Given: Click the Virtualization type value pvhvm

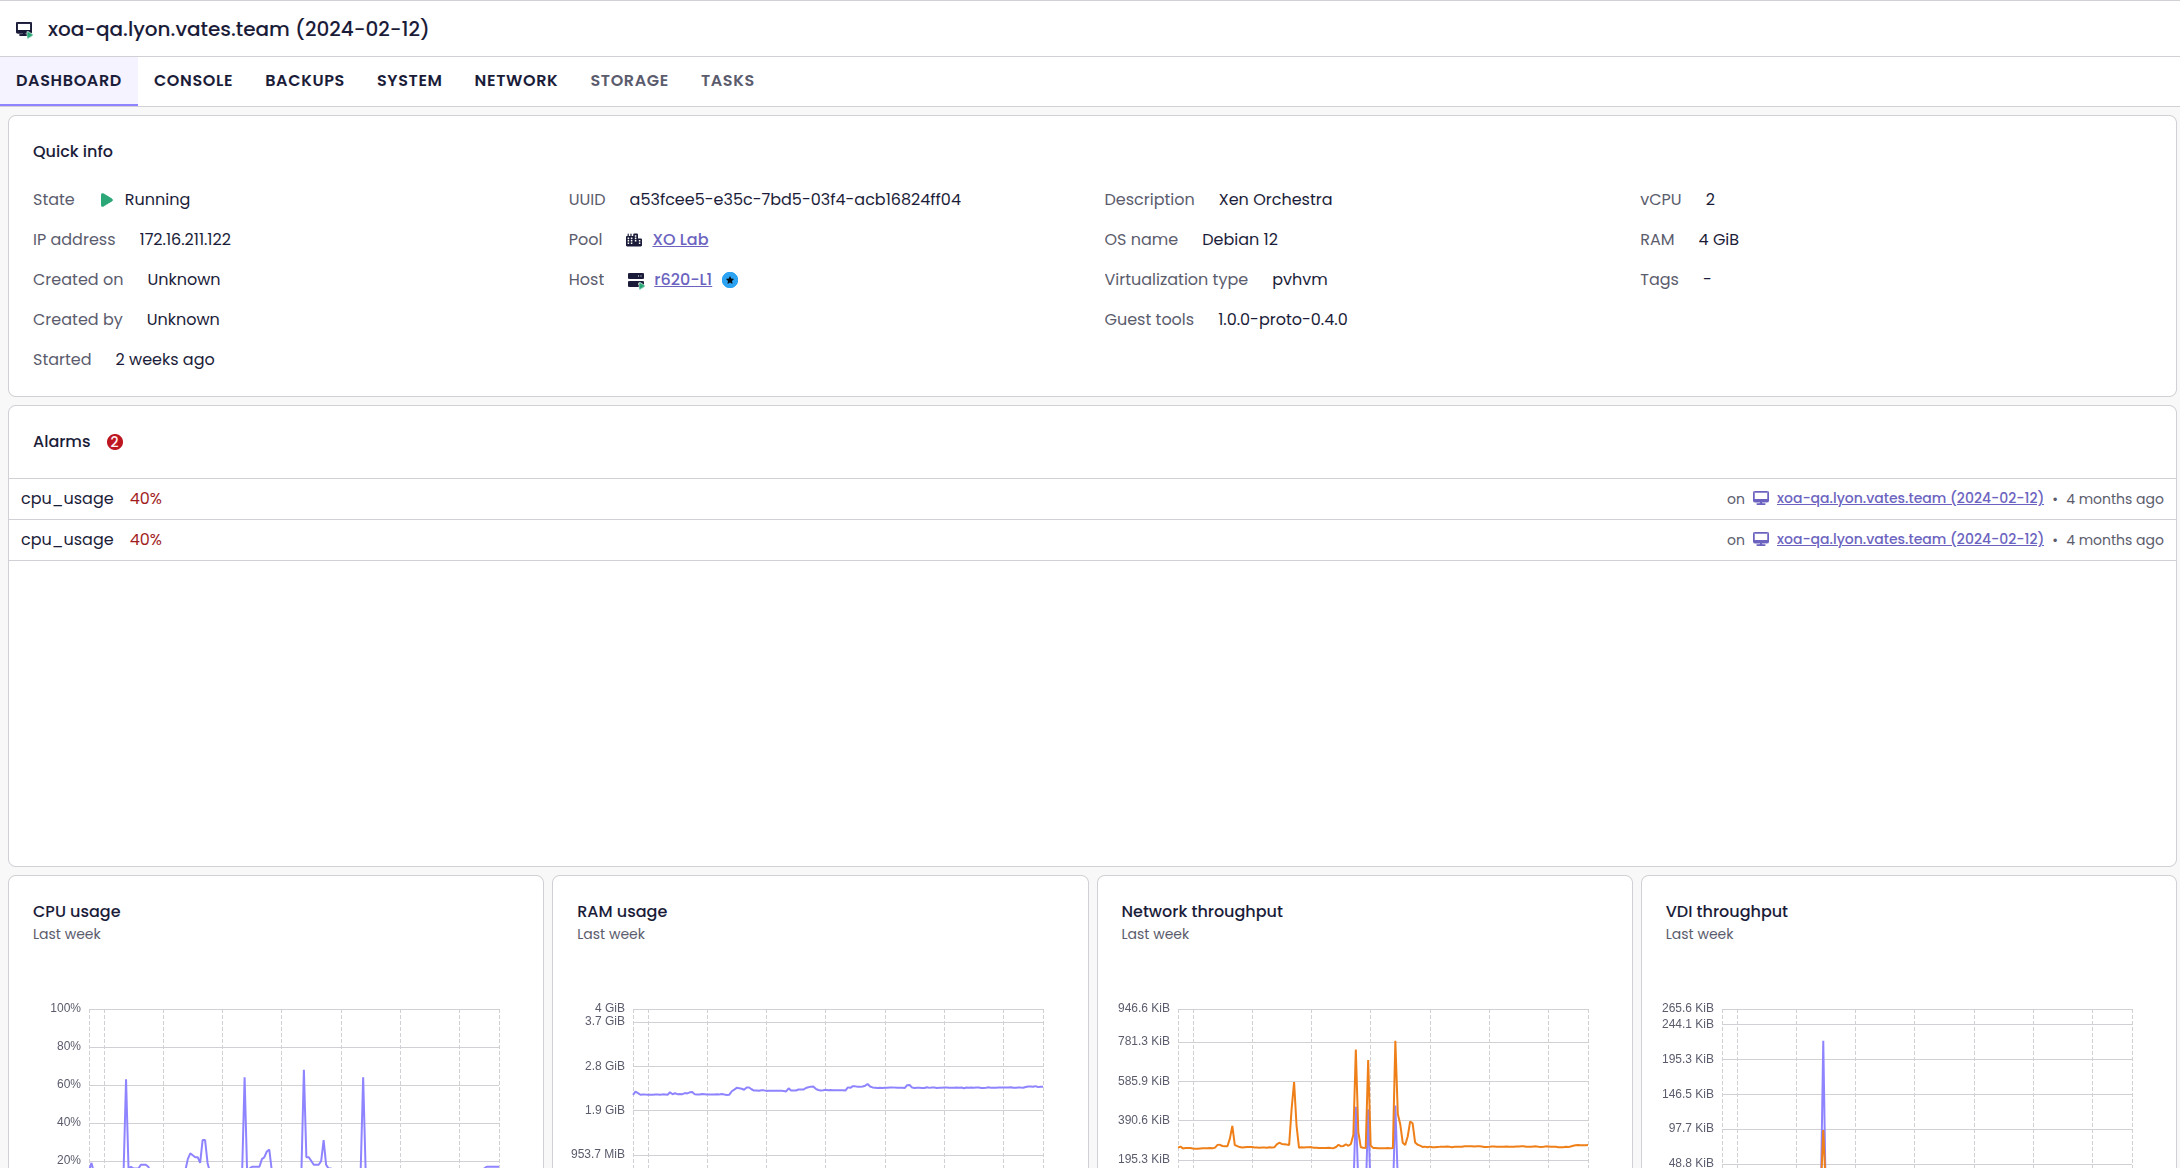Looking at the screenshot, I should click(x=1300, y=280).
